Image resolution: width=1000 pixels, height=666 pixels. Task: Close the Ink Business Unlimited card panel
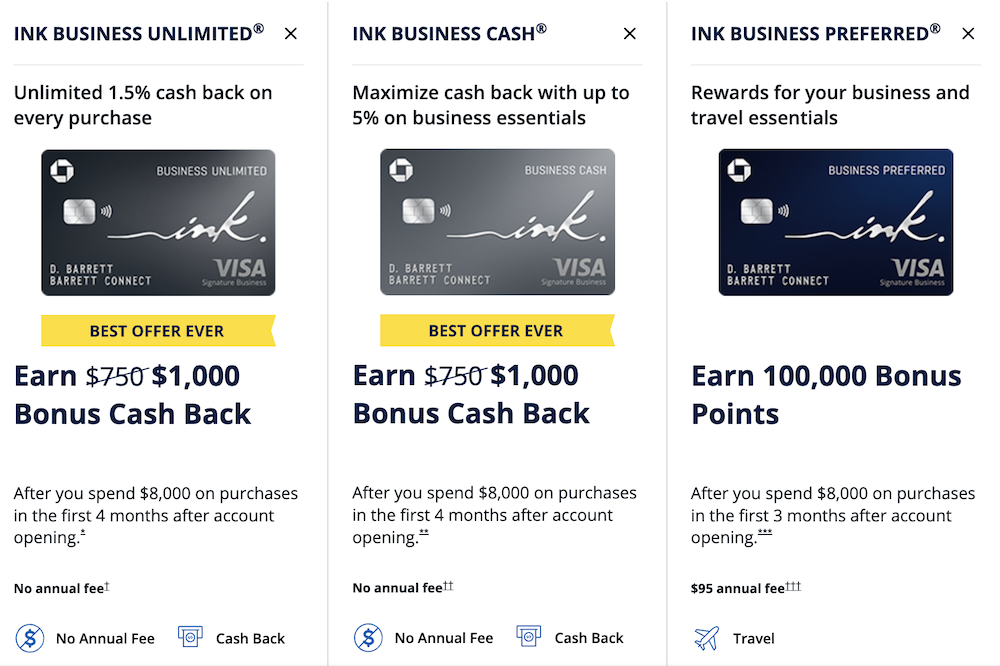291,34
